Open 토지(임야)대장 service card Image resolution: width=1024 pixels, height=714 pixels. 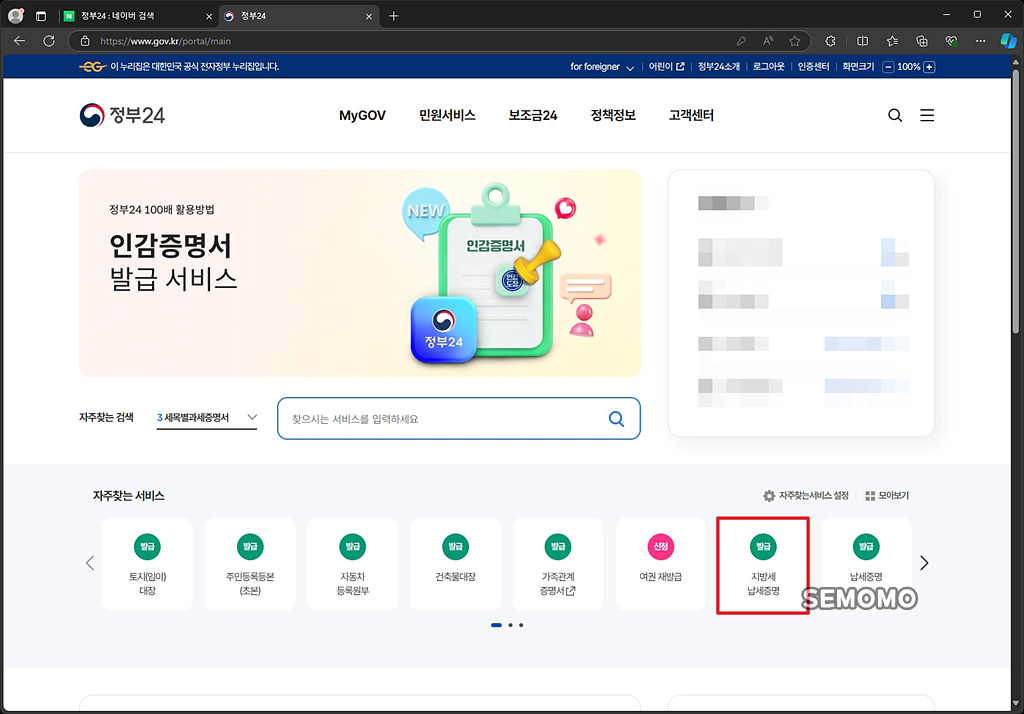tap(147, 564)
